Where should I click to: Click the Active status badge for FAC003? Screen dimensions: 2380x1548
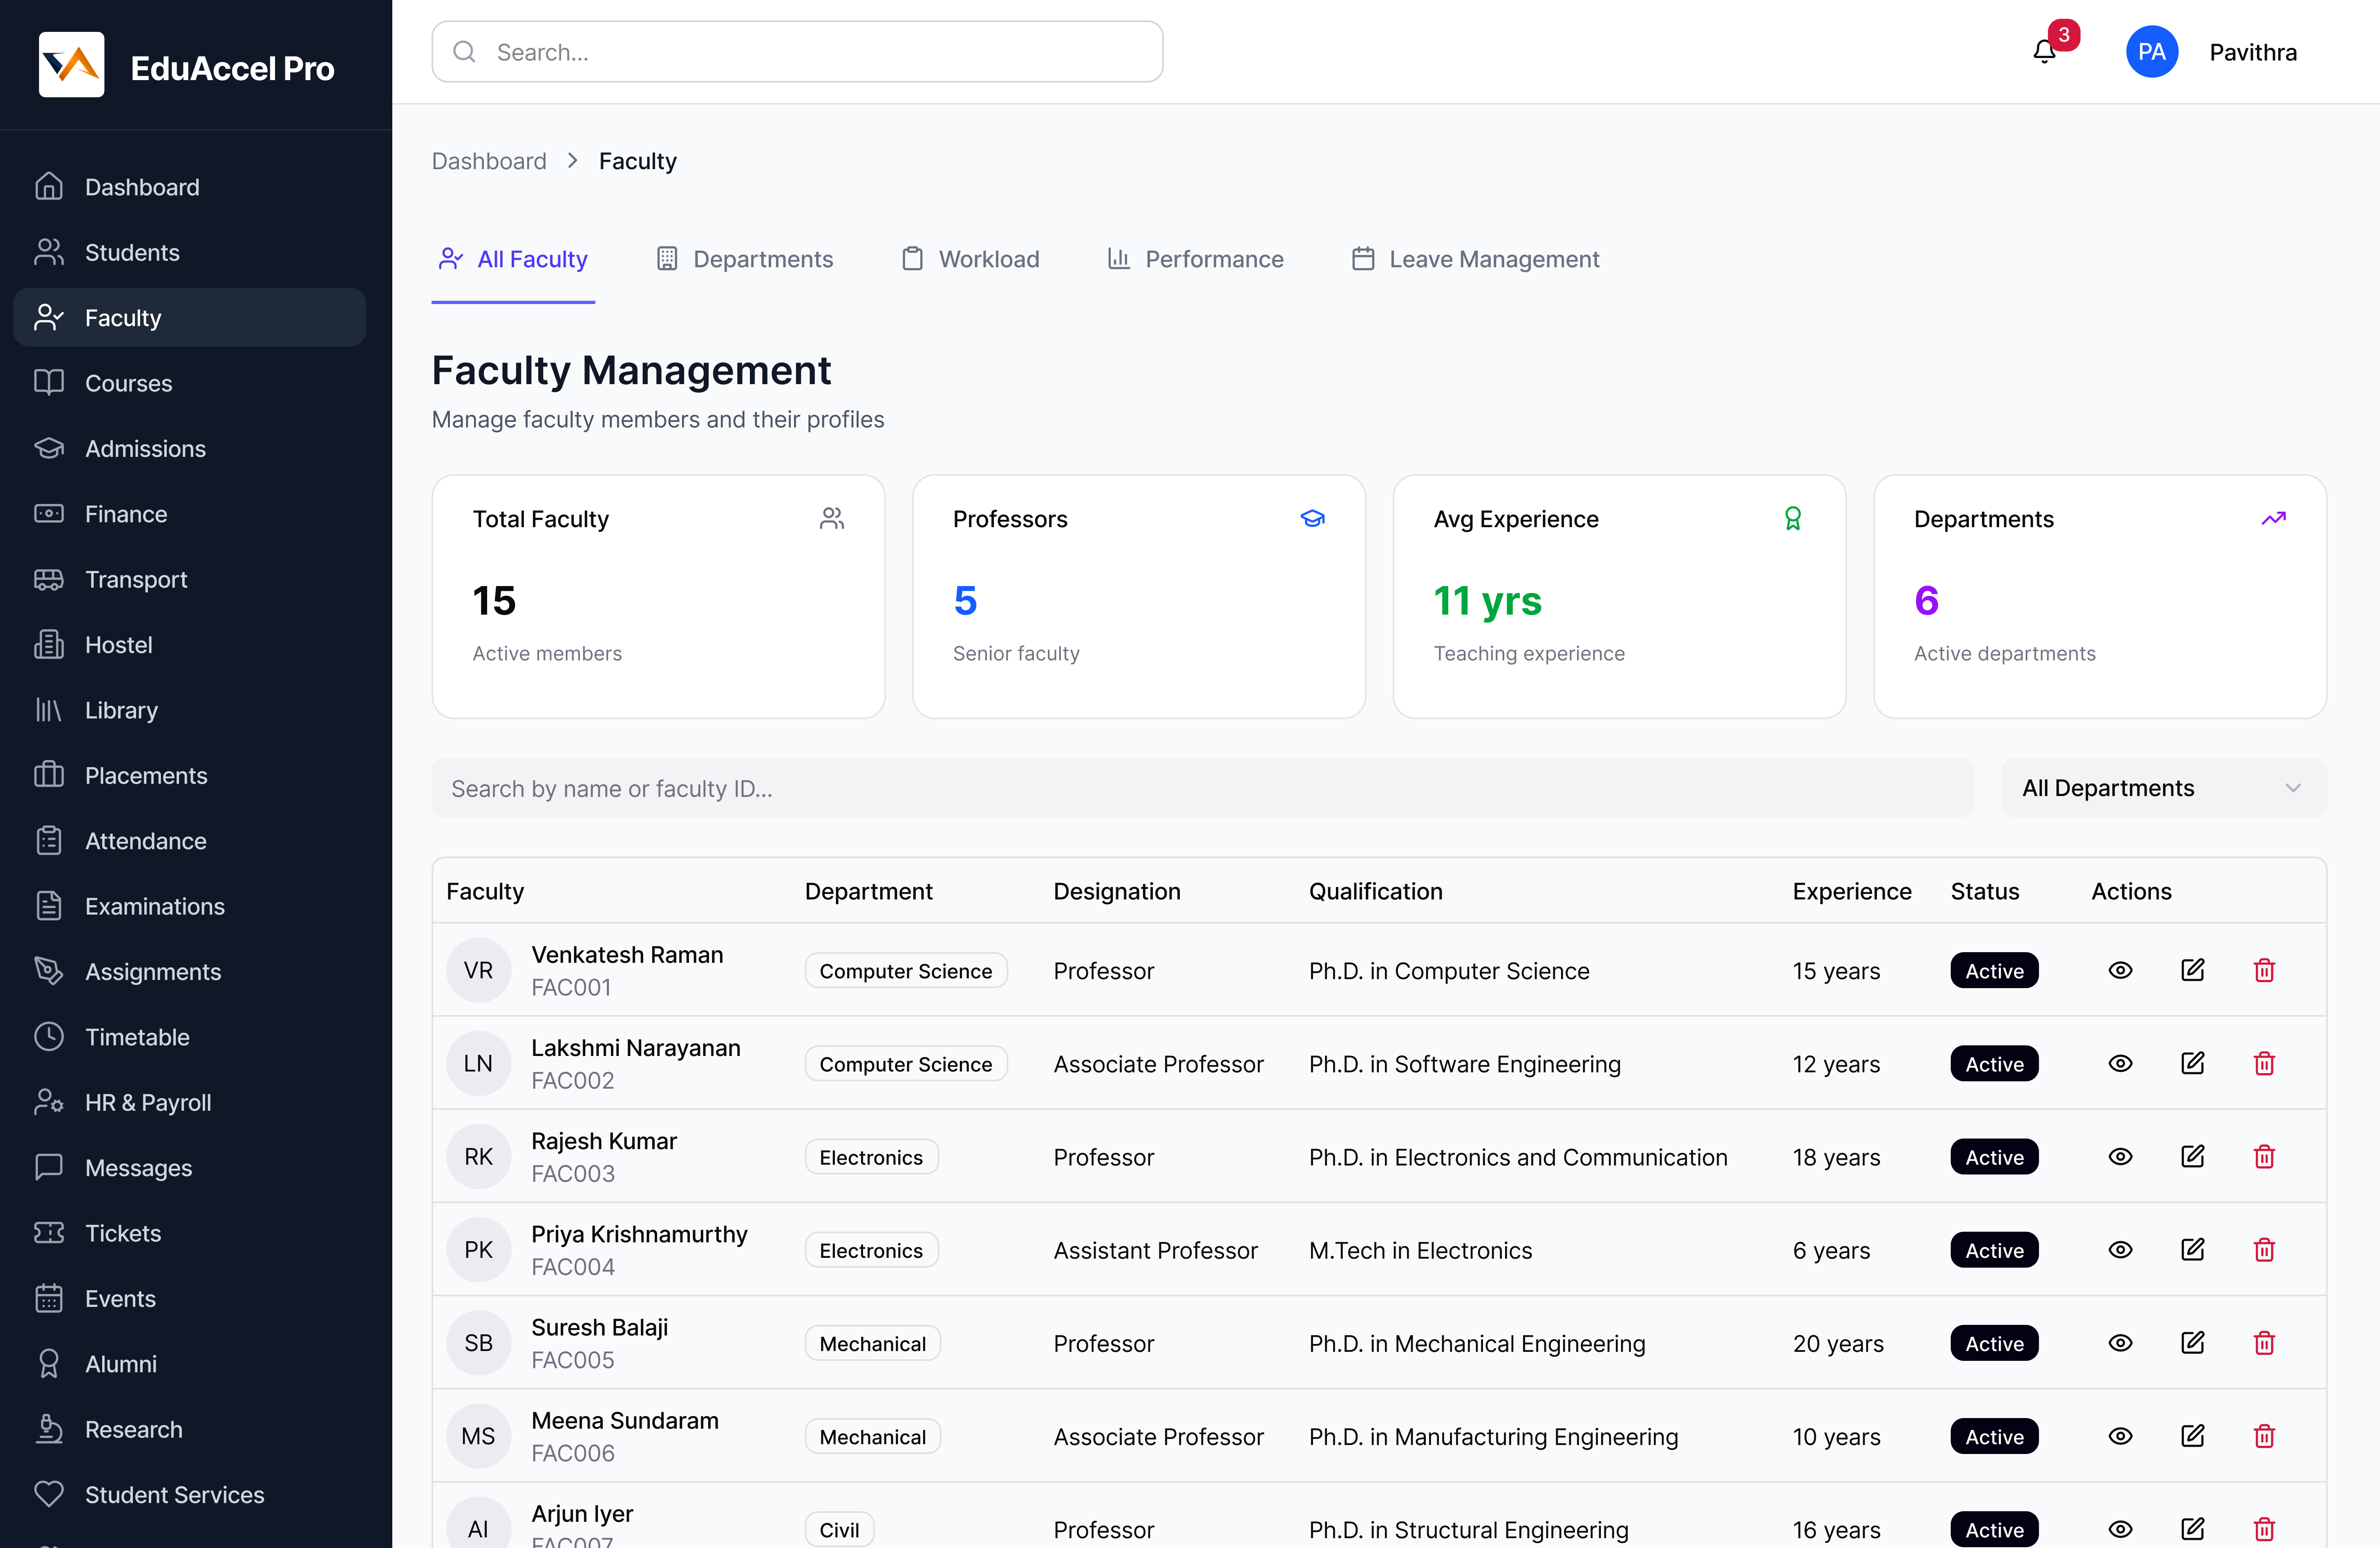point(1993,1157)
